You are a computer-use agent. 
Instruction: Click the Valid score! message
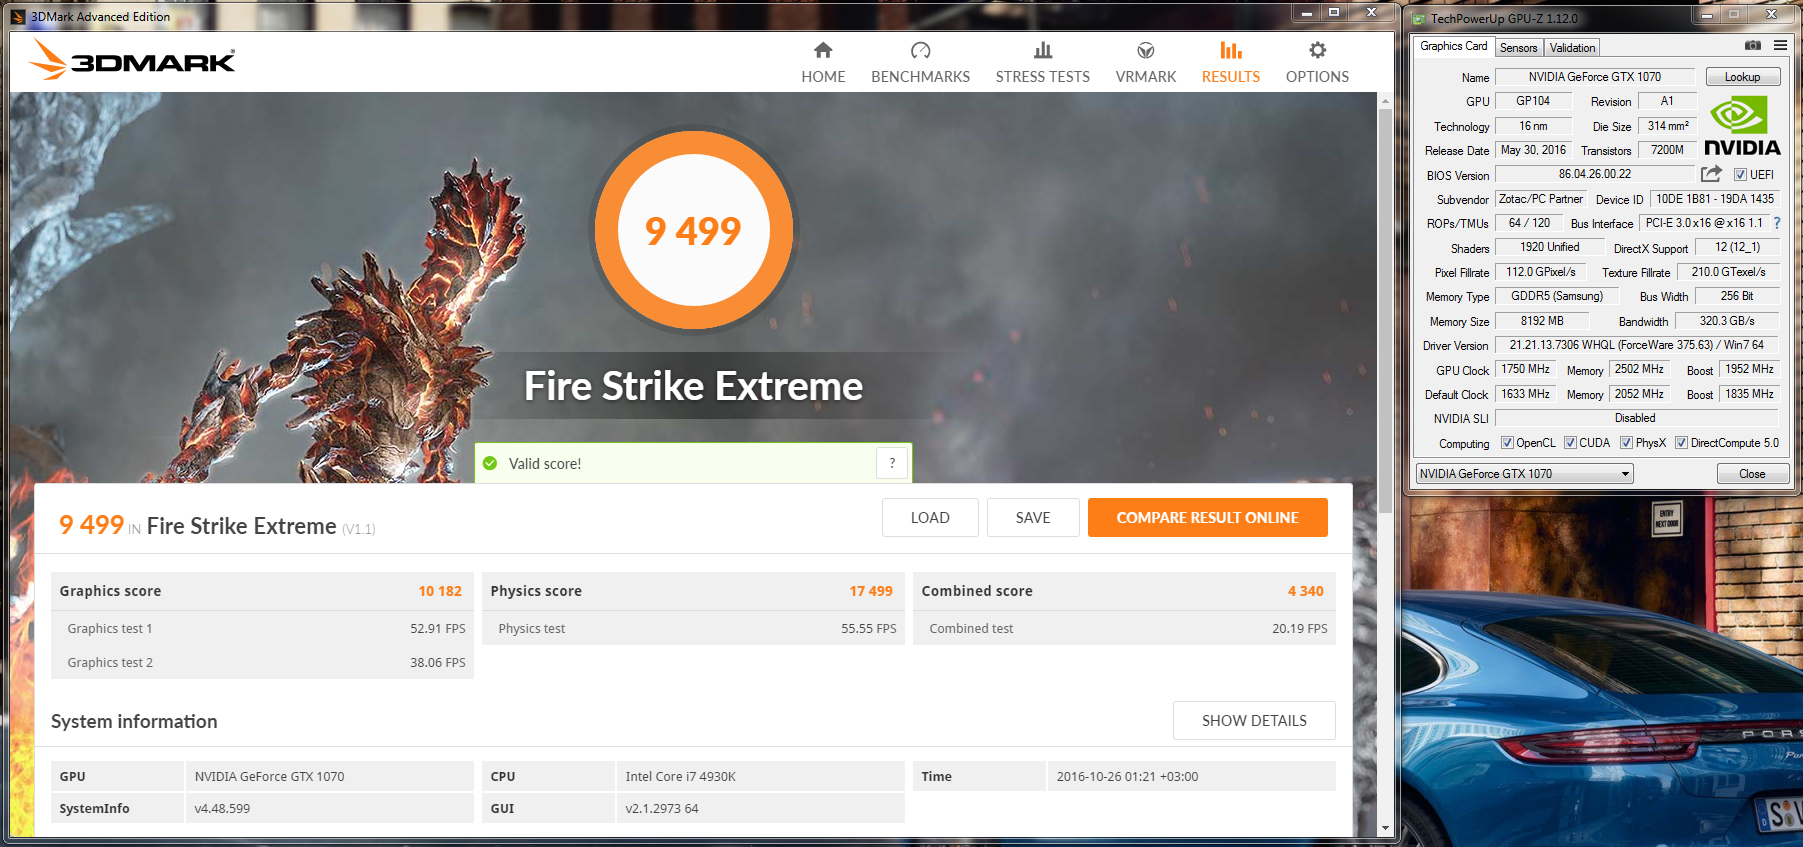click(545, 463)
